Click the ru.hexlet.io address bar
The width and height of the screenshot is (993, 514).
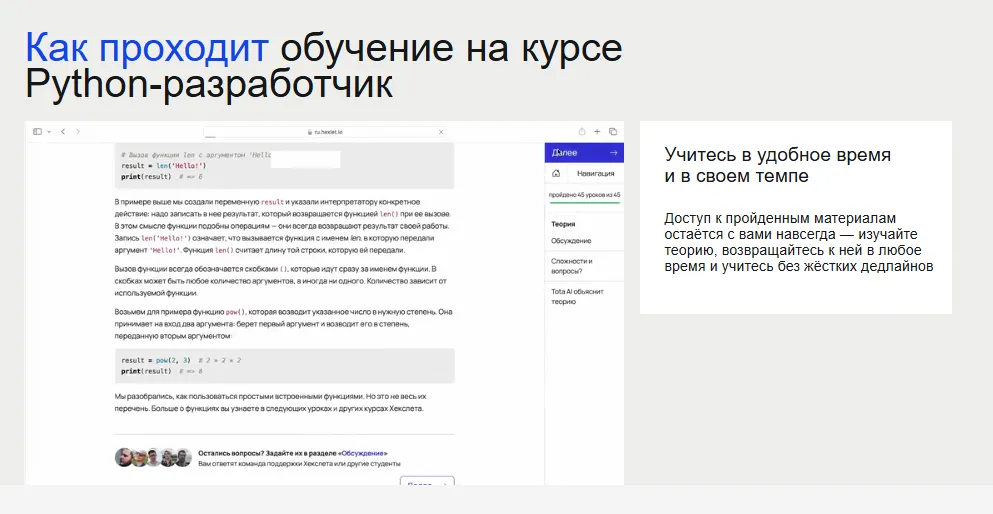(325, 132)
